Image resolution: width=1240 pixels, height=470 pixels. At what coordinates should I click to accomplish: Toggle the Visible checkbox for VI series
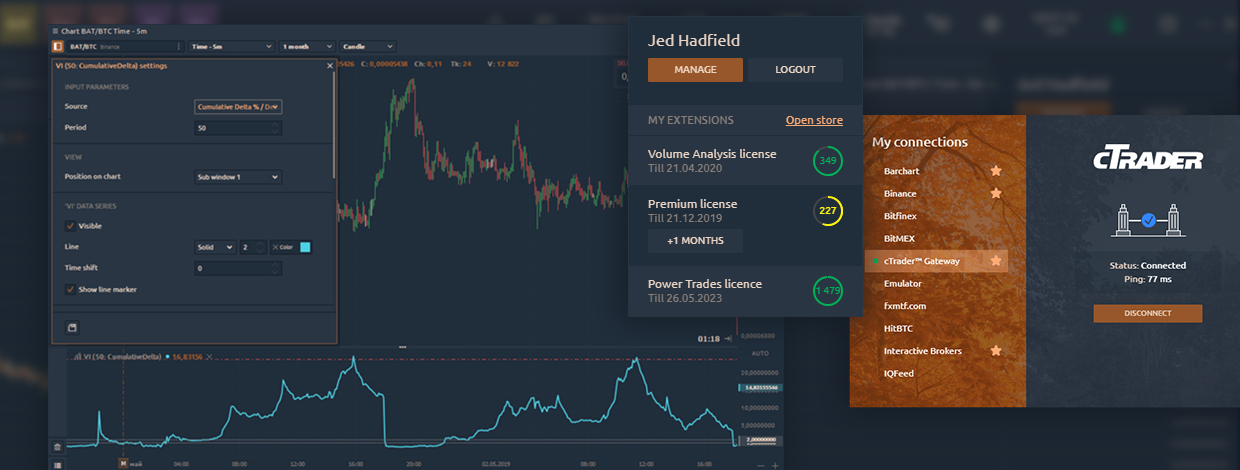coord(70,226)
